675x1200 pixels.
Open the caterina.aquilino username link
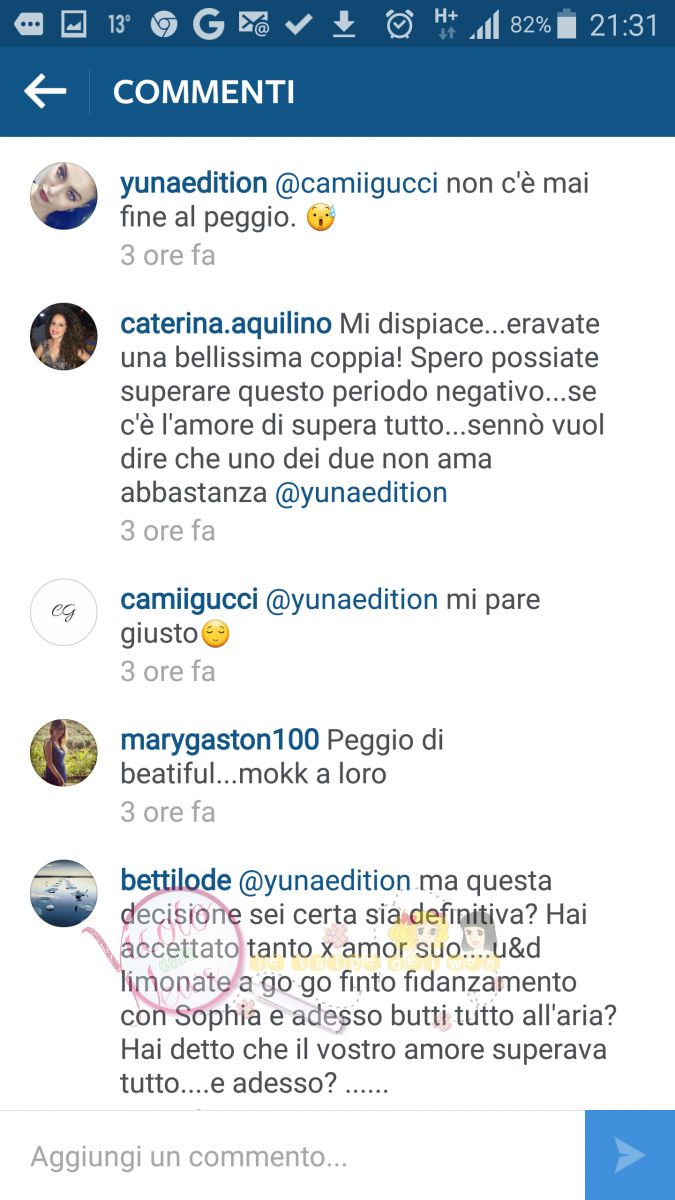pyautogui.click(x=226, y=325)
